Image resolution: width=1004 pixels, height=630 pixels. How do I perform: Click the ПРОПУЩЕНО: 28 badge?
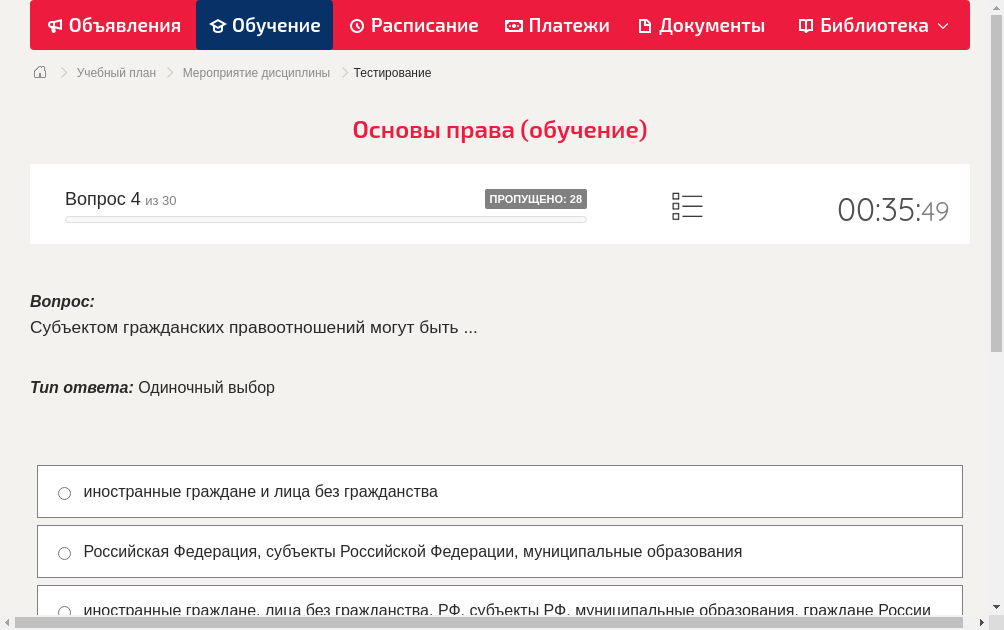point(537,198)
